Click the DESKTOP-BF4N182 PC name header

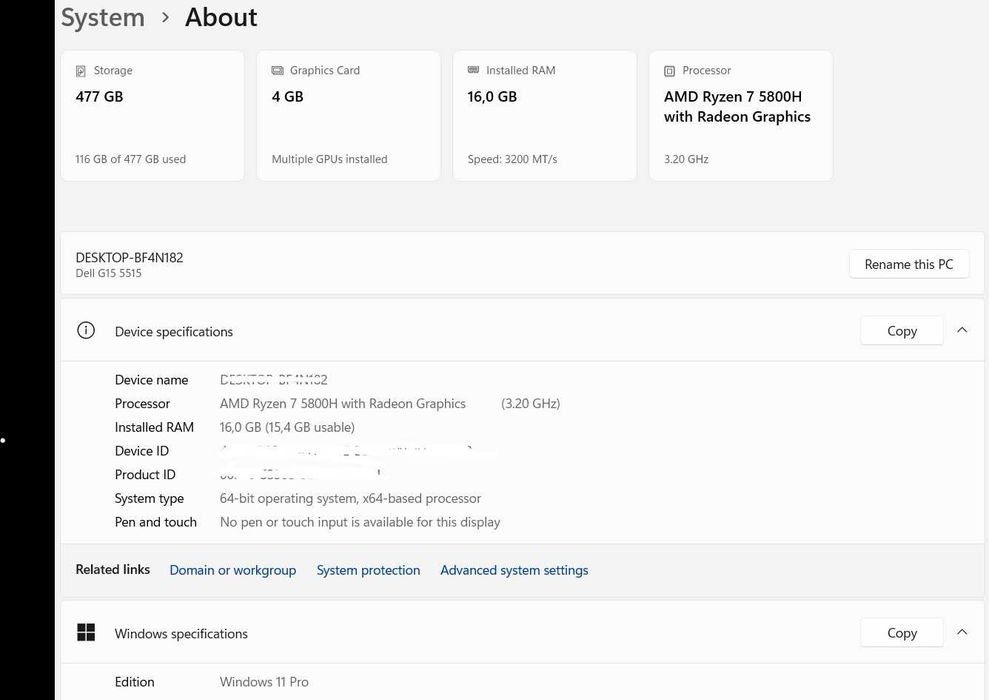click(129, 257)
